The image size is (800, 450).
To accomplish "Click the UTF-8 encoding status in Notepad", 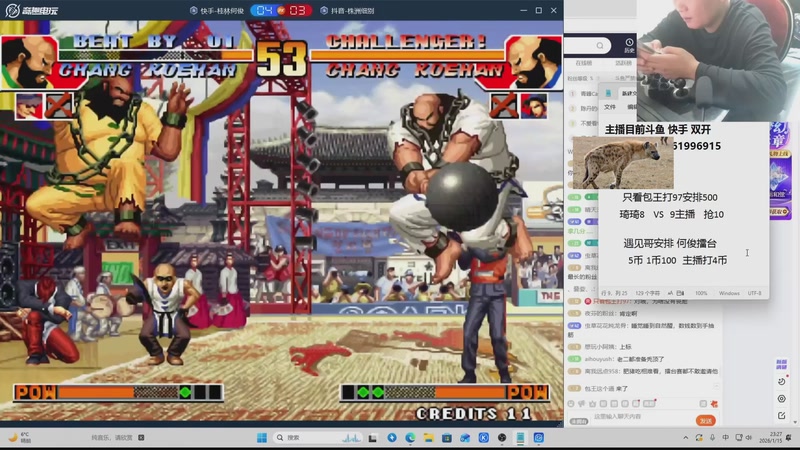I will coord(755,293).
